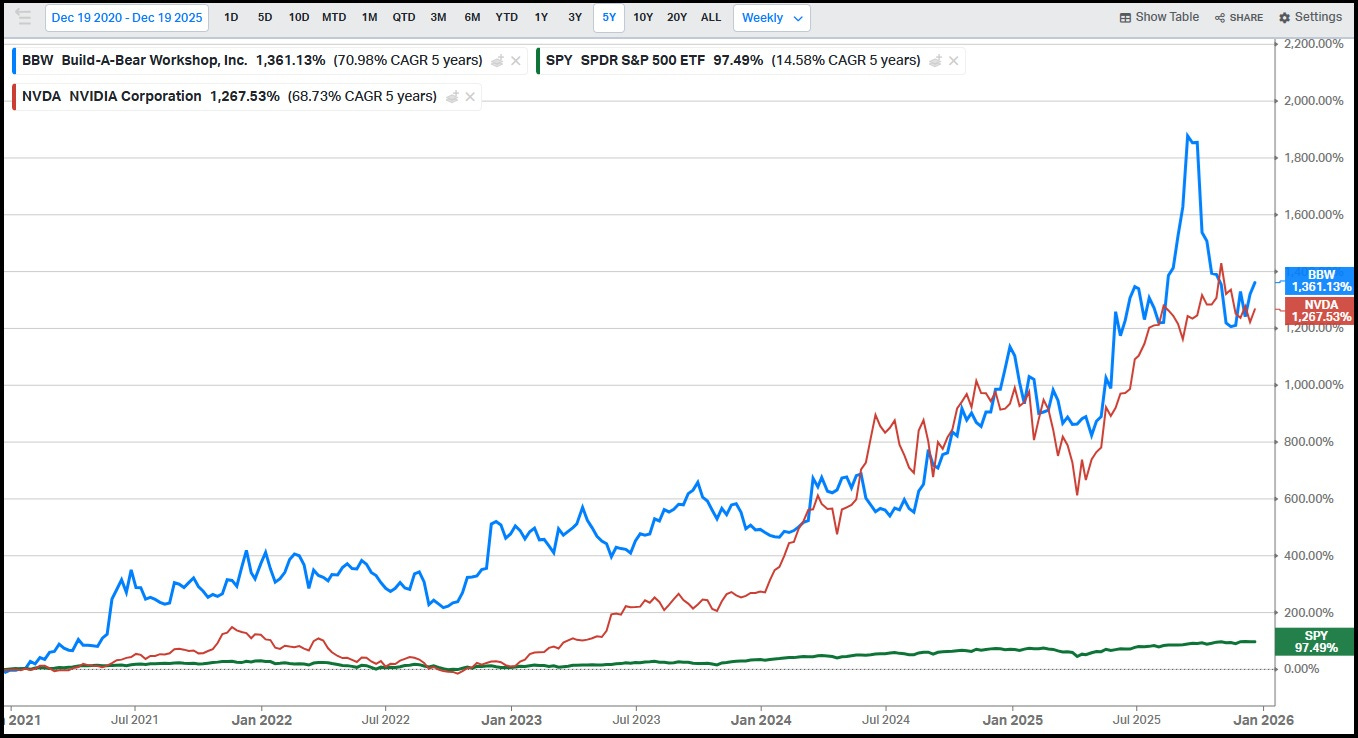This screenshot has width=1358, height=738.
Task: Click the red NVDA color bar in legend
Action: pyautogui.click(x=15, y=97)
